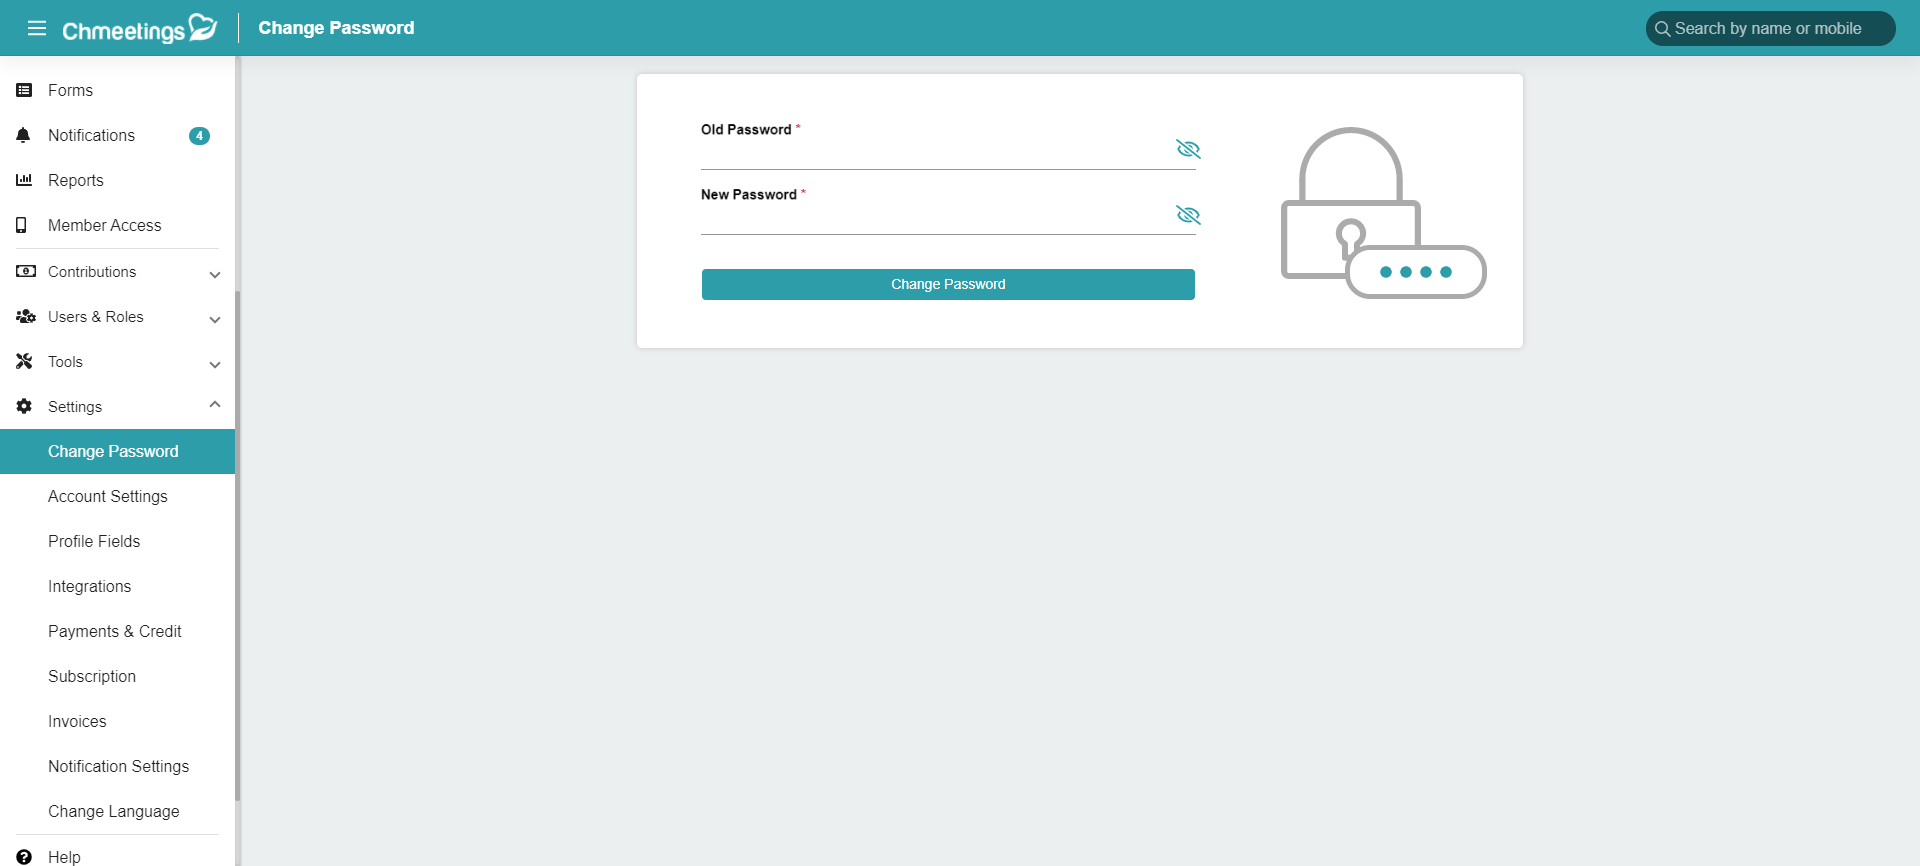This screenshot has height=866, width=1920.
Task: Open Notifications in sidebar
Action: coord(117,135)
